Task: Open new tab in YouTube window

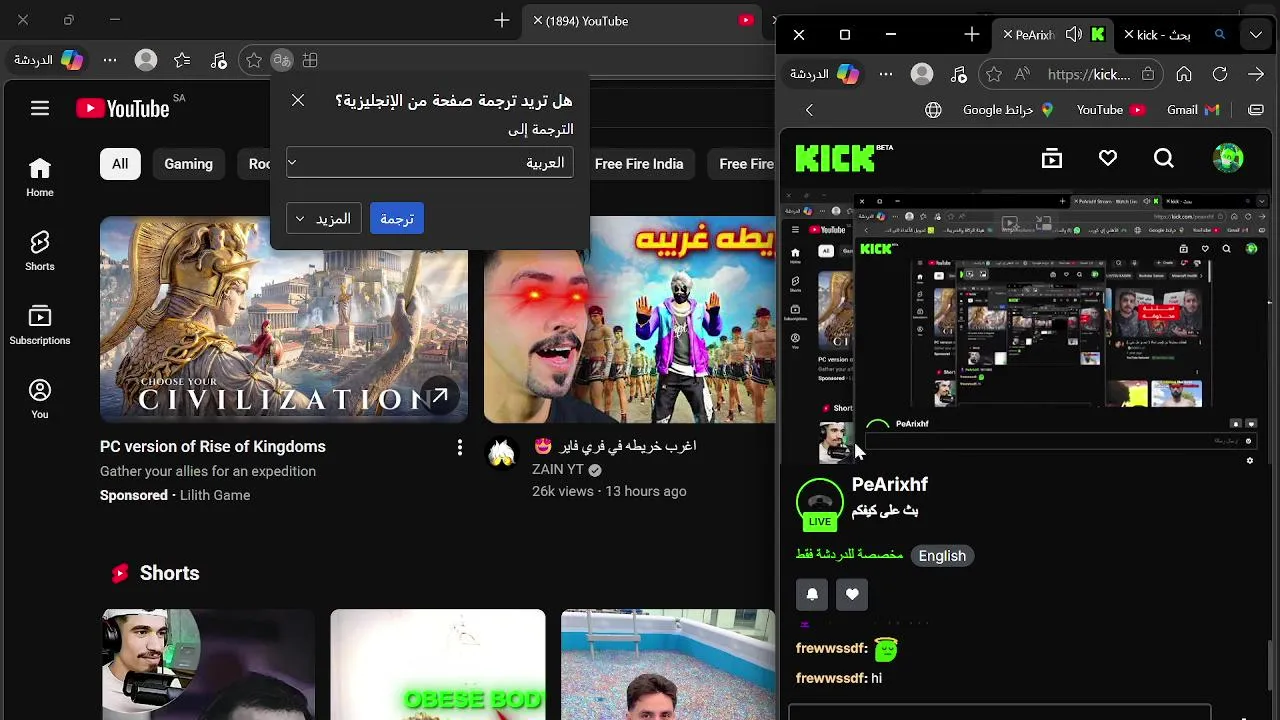Action: (502, 21)
